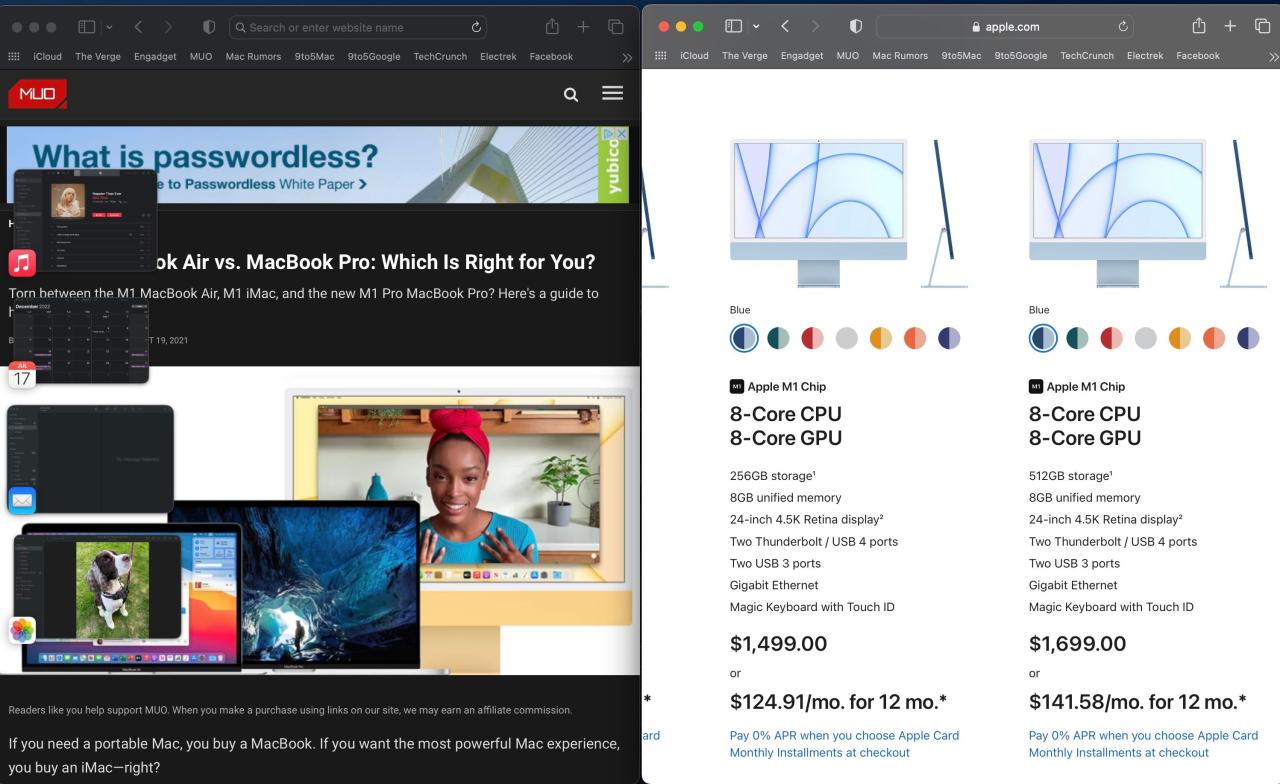1280x784 pixels.
Task: Select the silver color for the $1,699 iMac
Action: tap(1146, 338)
